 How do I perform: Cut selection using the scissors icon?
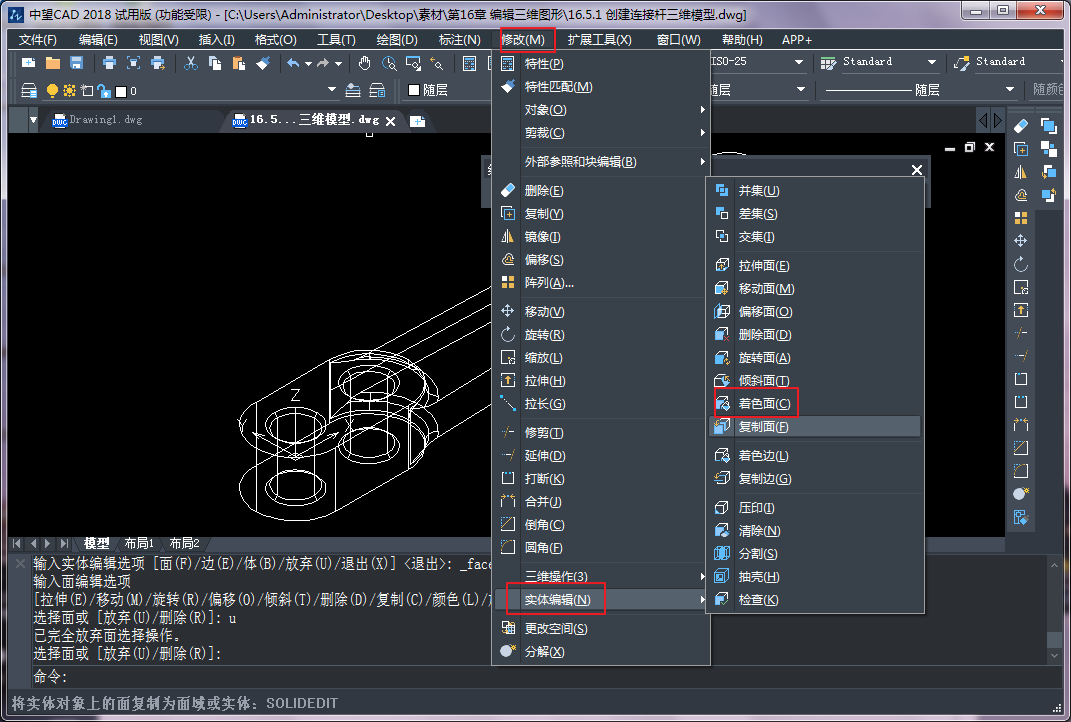pyautogui.click(x=188, y=63)
